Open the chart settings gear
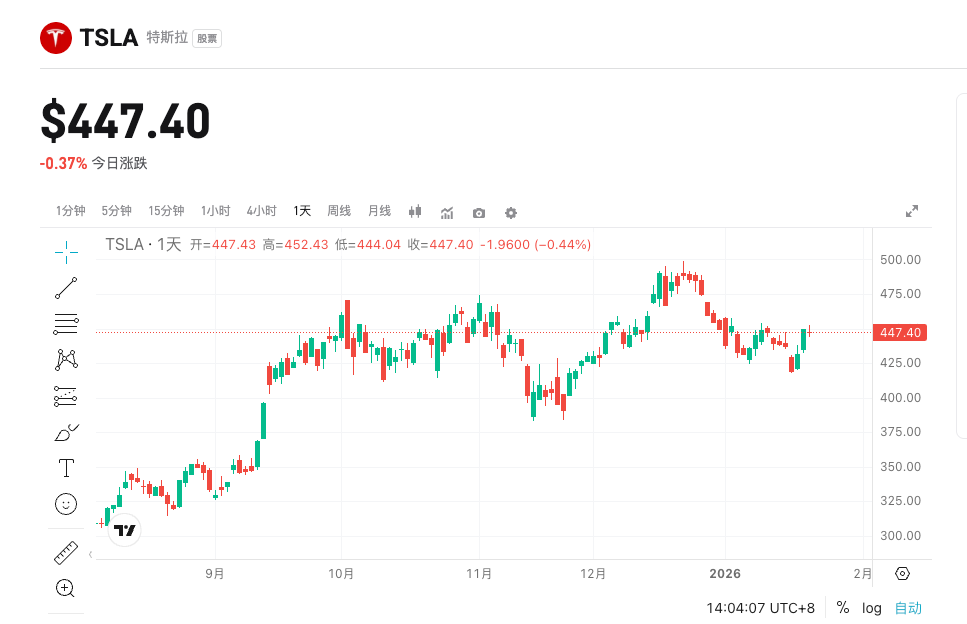This screenshot has height=624, width=967. 510,213
